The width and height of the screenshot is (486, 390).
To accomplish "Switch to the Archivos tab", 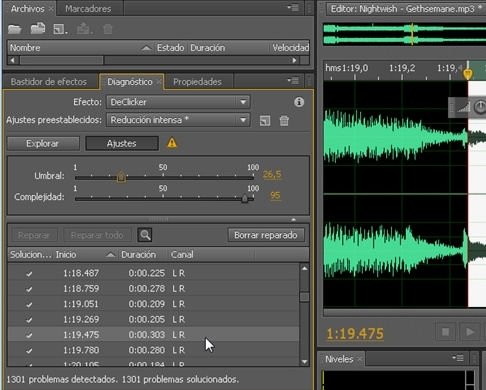I will pyautogui.click(x=27, y=9).
